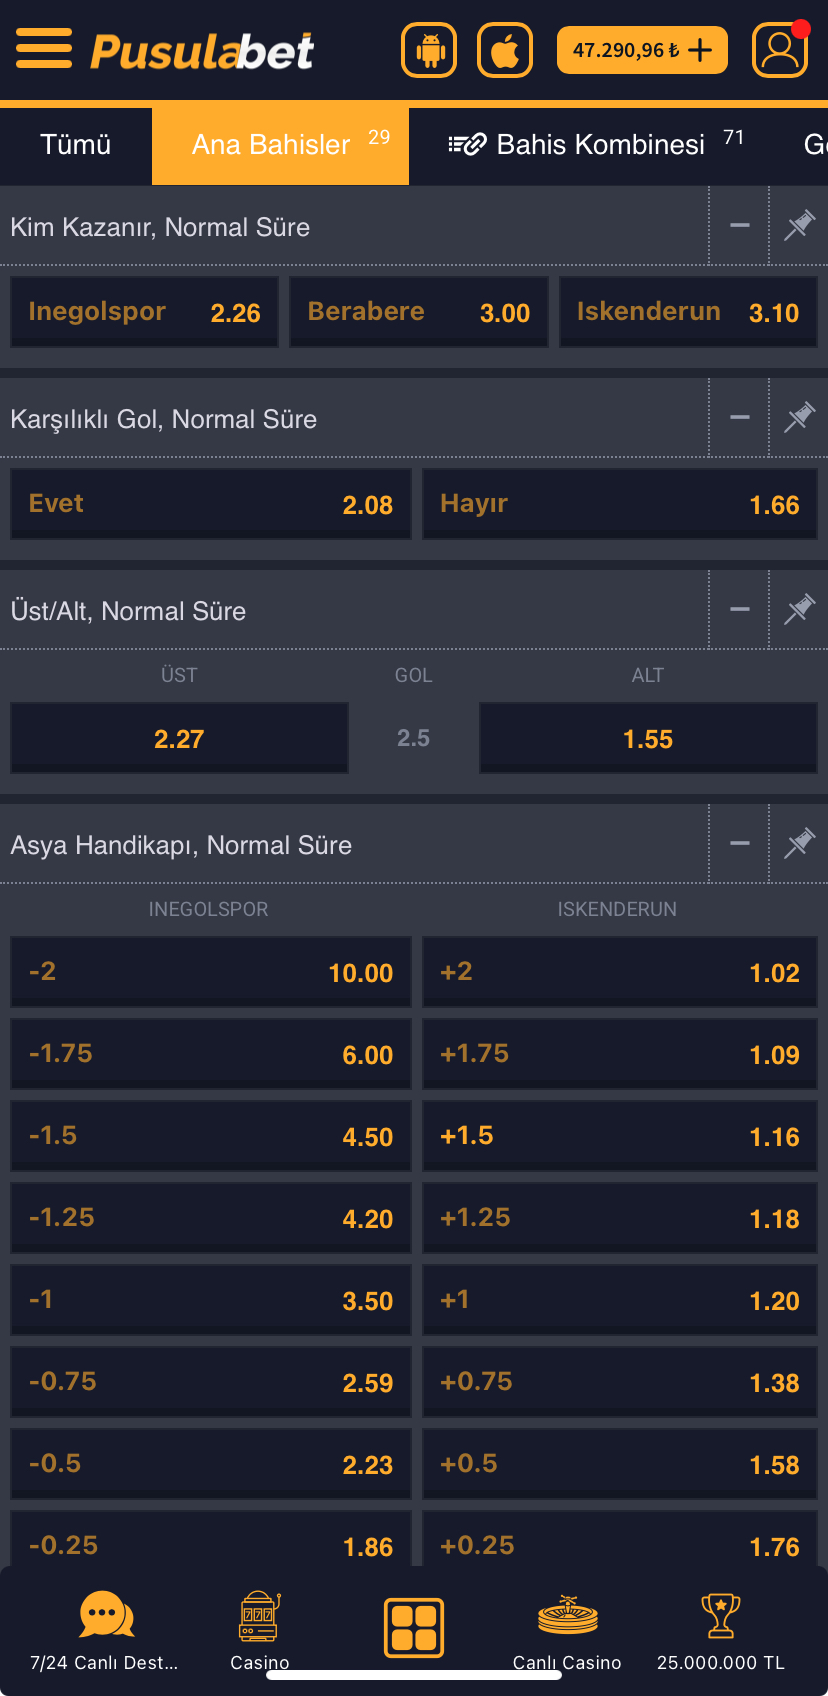Pin the Asya Handikapı market
828x1696 pixels.
pos(799,844)
